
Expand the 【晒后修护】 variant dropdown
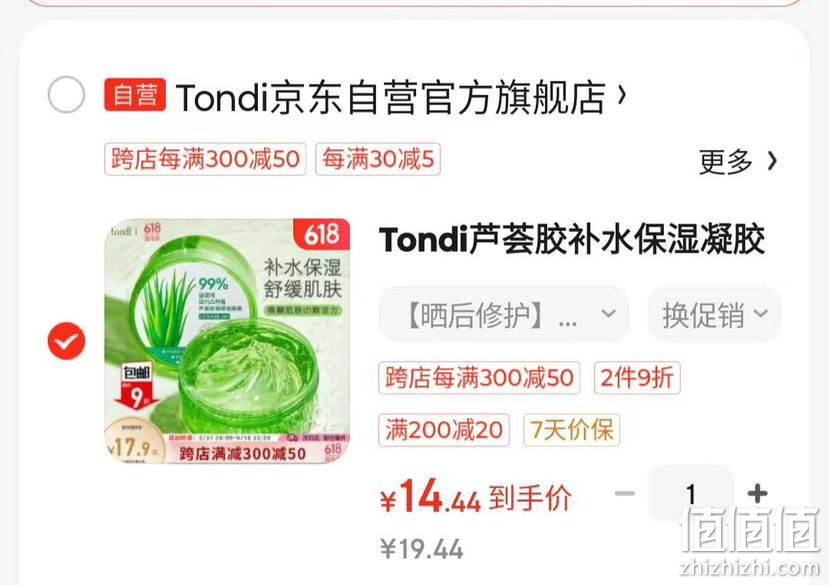point(504,315)
